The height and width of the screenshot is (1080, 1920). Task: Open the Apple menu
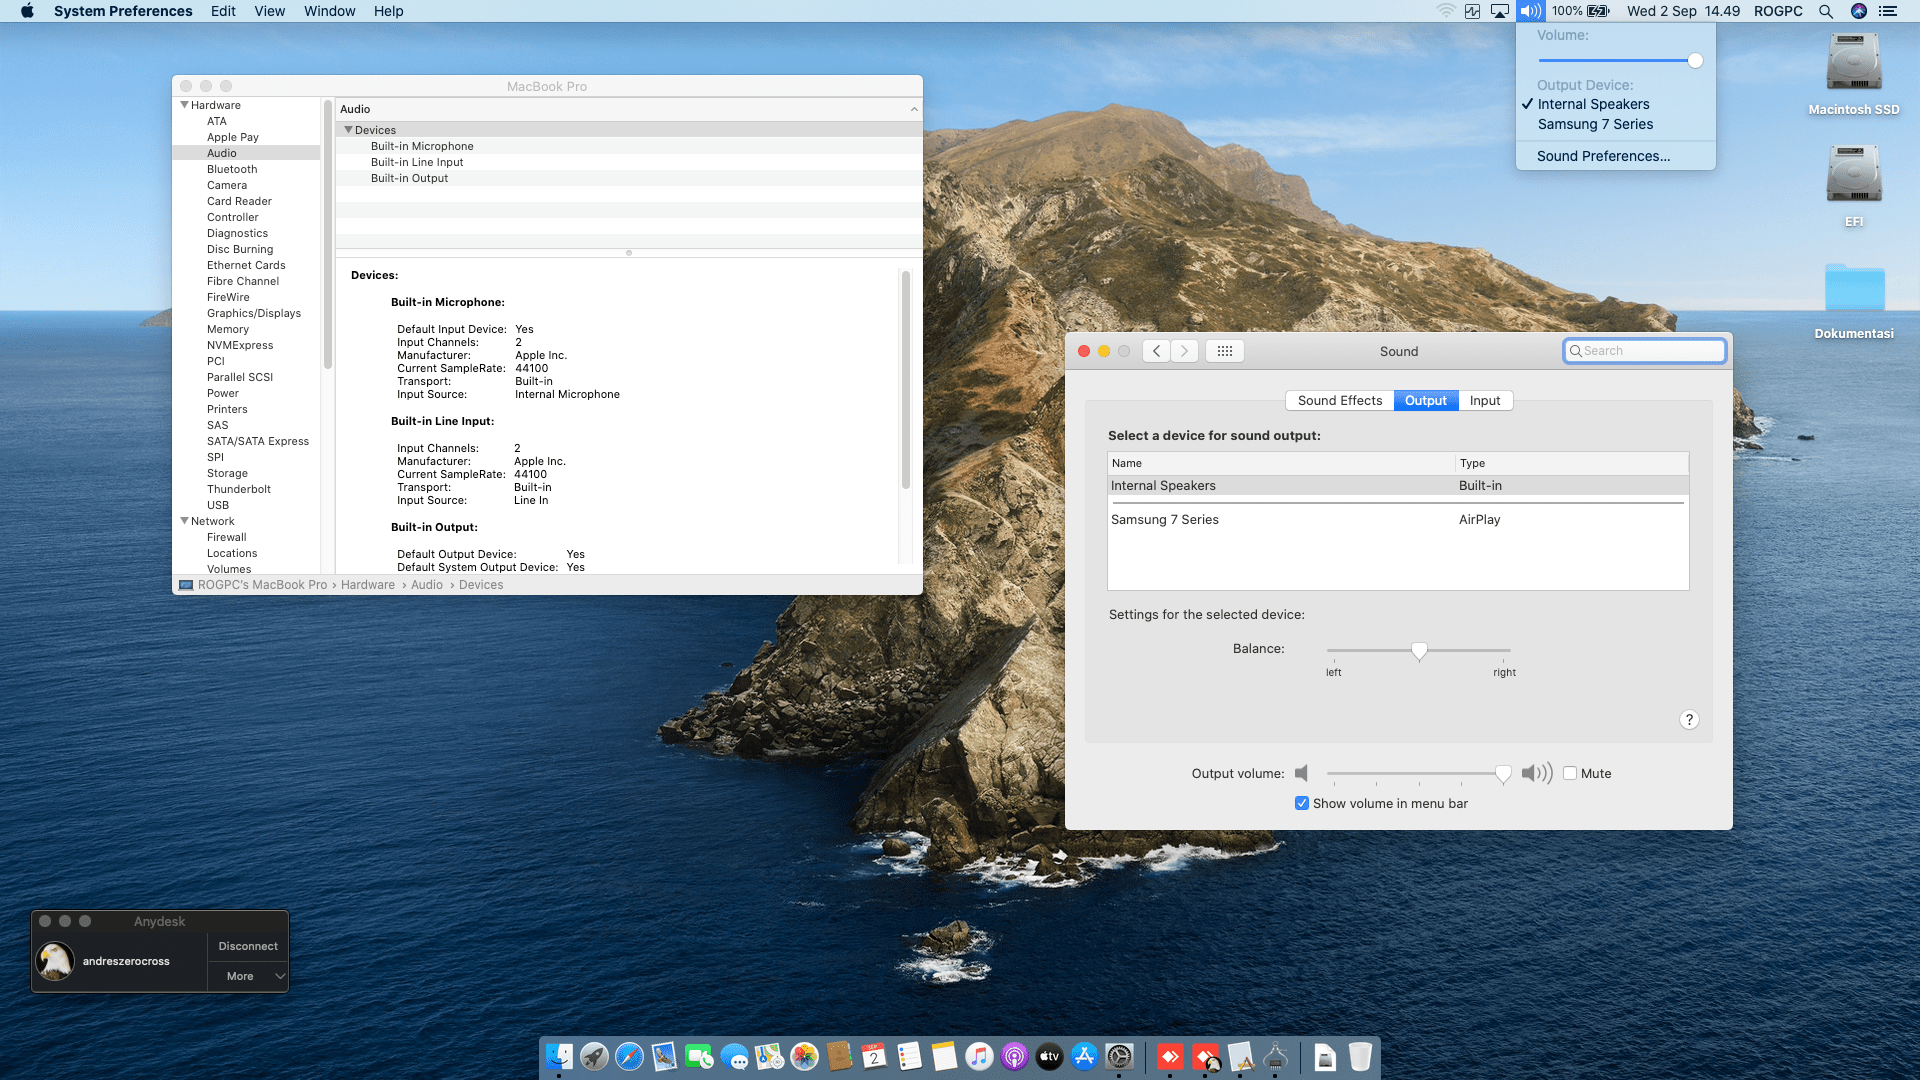point(27,11)
